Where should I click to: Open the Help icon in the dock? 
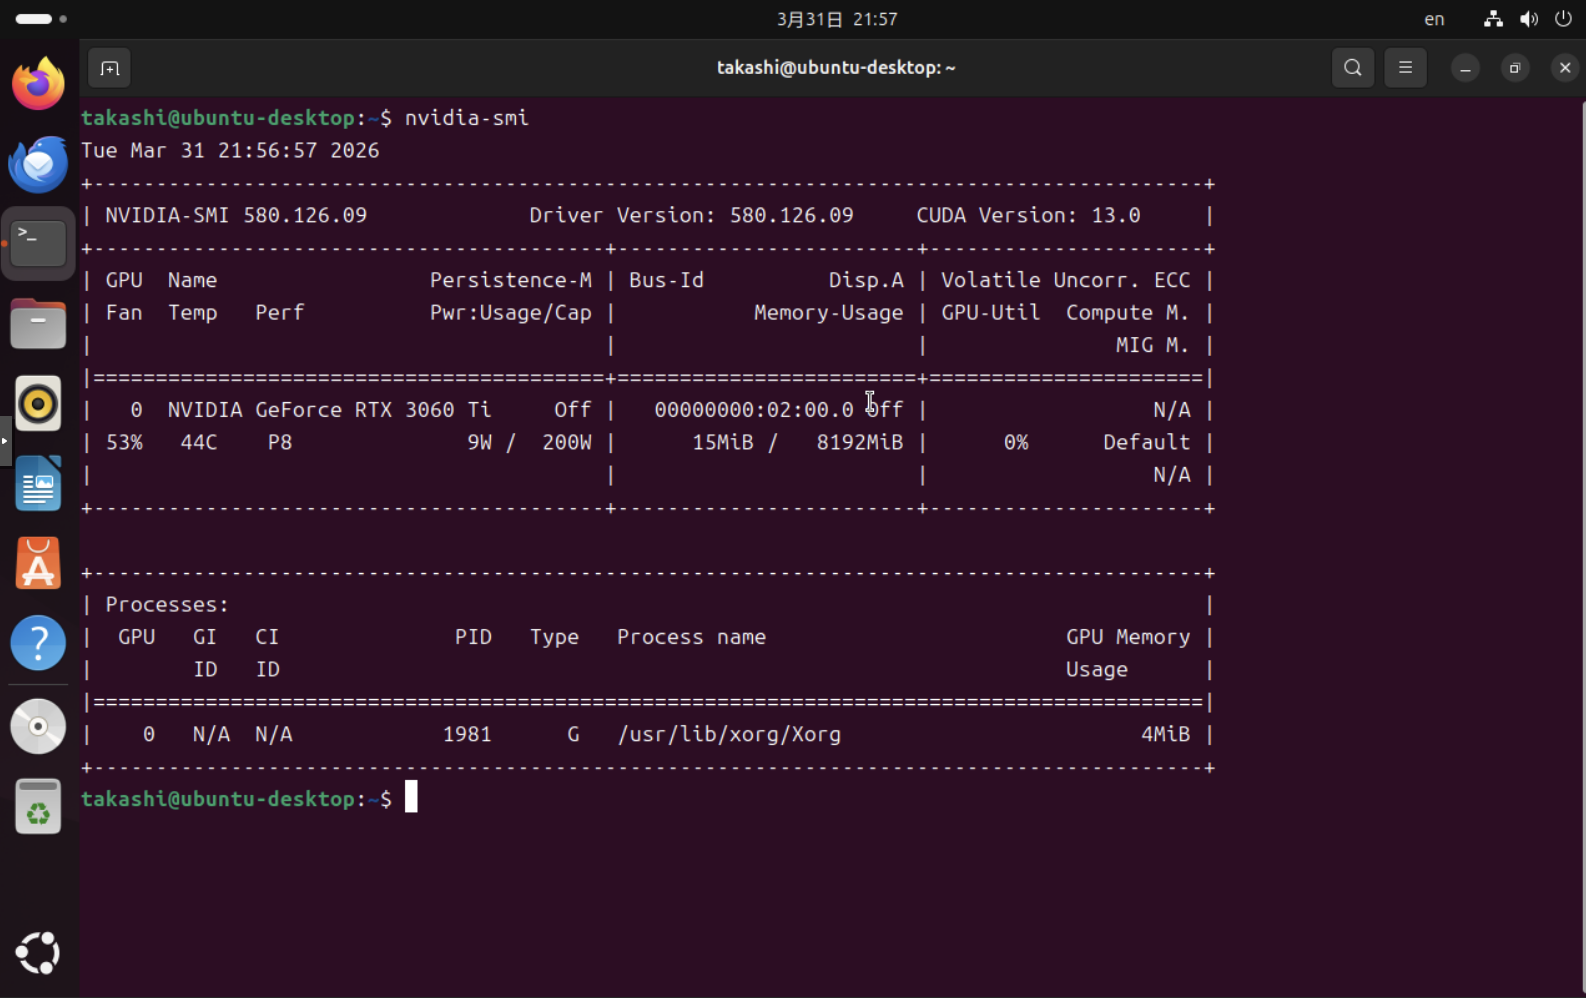click(x=38, y=643)
